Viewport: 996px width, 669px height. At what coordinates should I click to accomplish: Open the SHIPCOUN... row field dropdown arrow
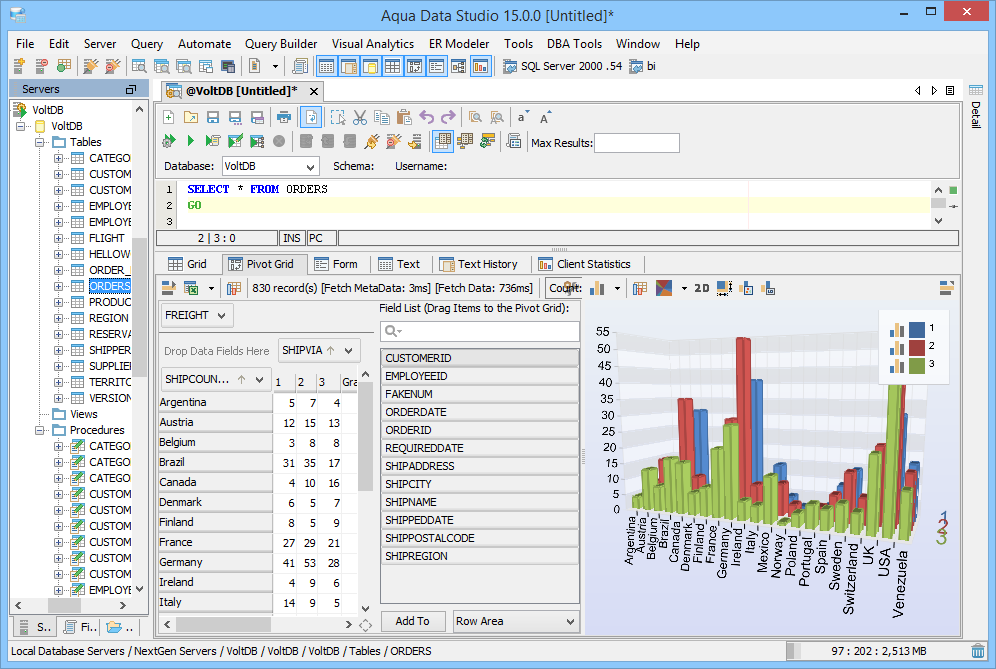click(260, 380)
